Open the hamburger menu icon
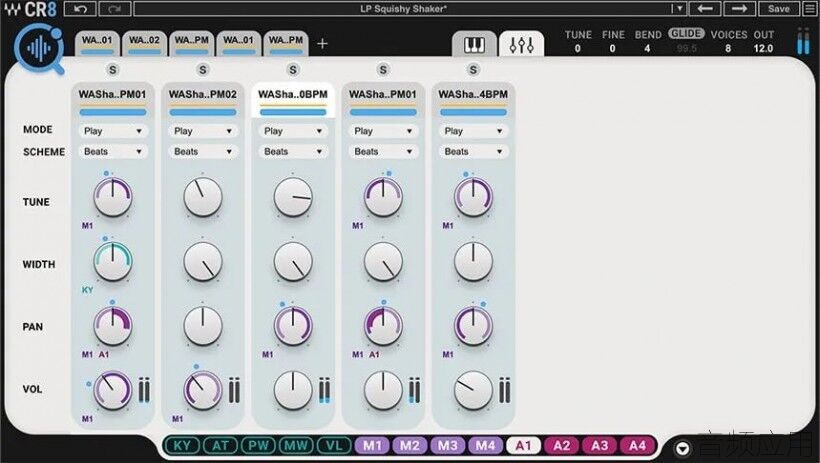The height and width of the screenshot is (463, 820). (x=809, y=9)
